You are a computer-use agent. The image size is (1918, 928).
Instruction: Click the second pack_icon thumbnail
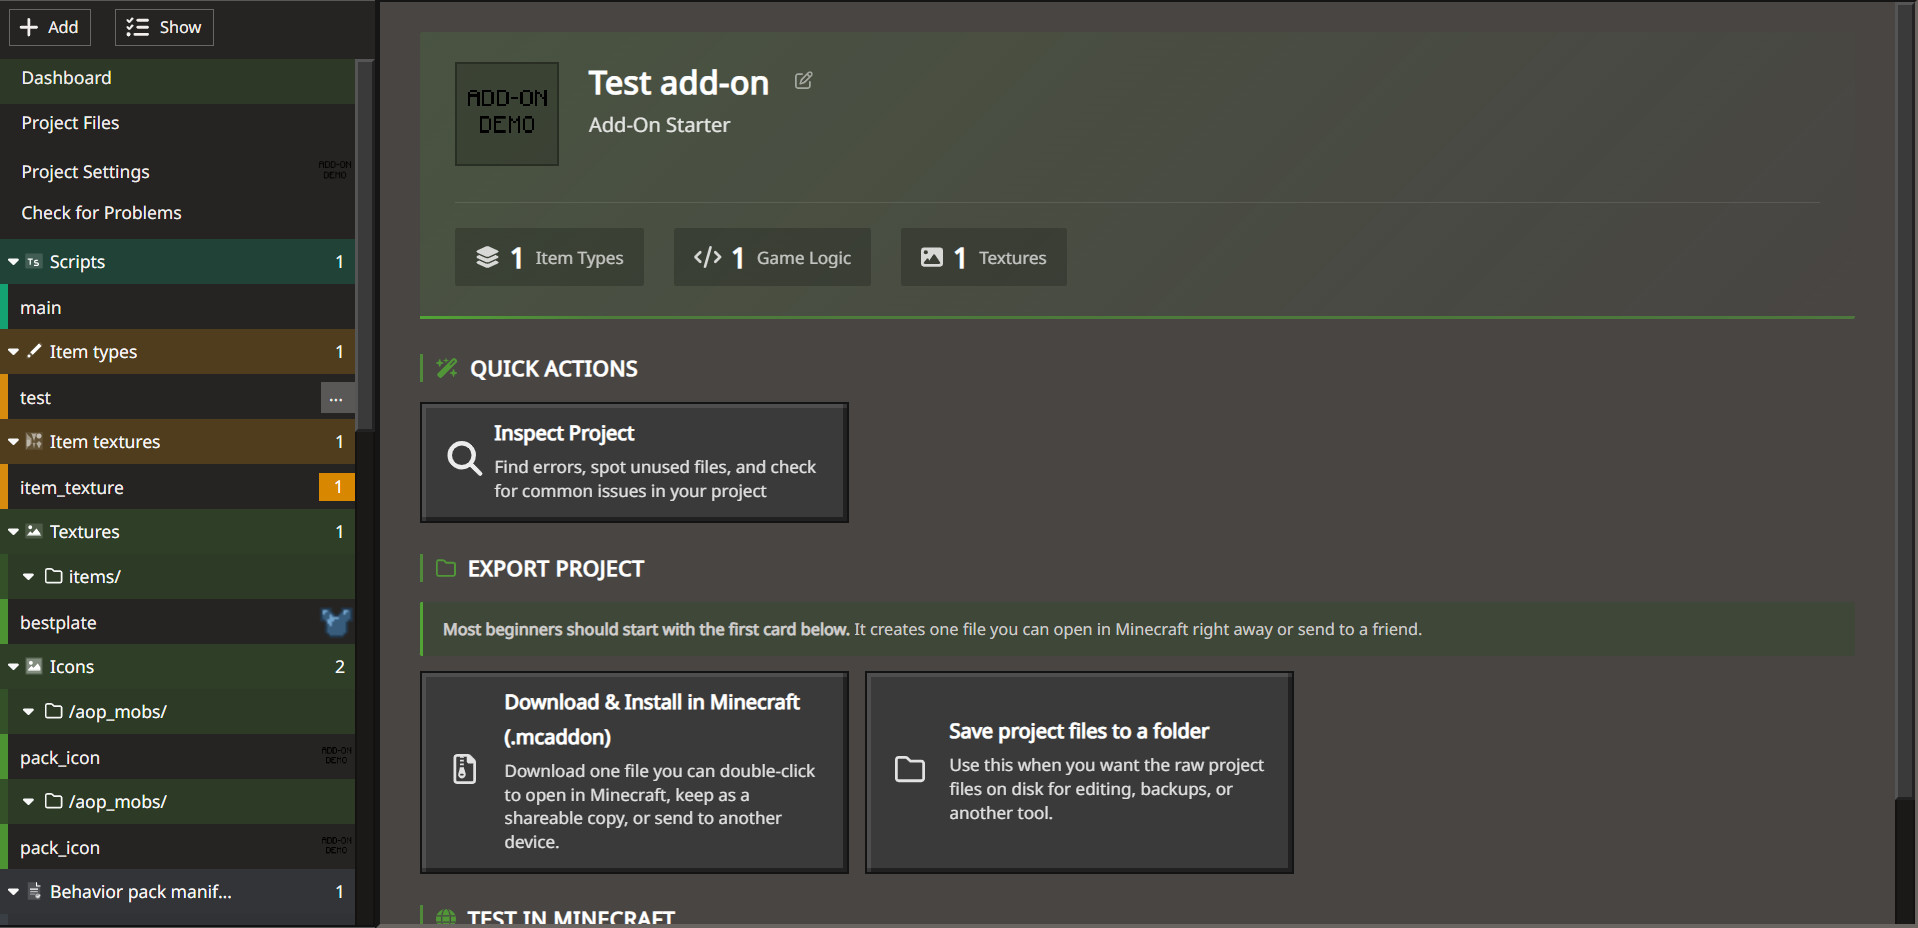click(336, 846)
